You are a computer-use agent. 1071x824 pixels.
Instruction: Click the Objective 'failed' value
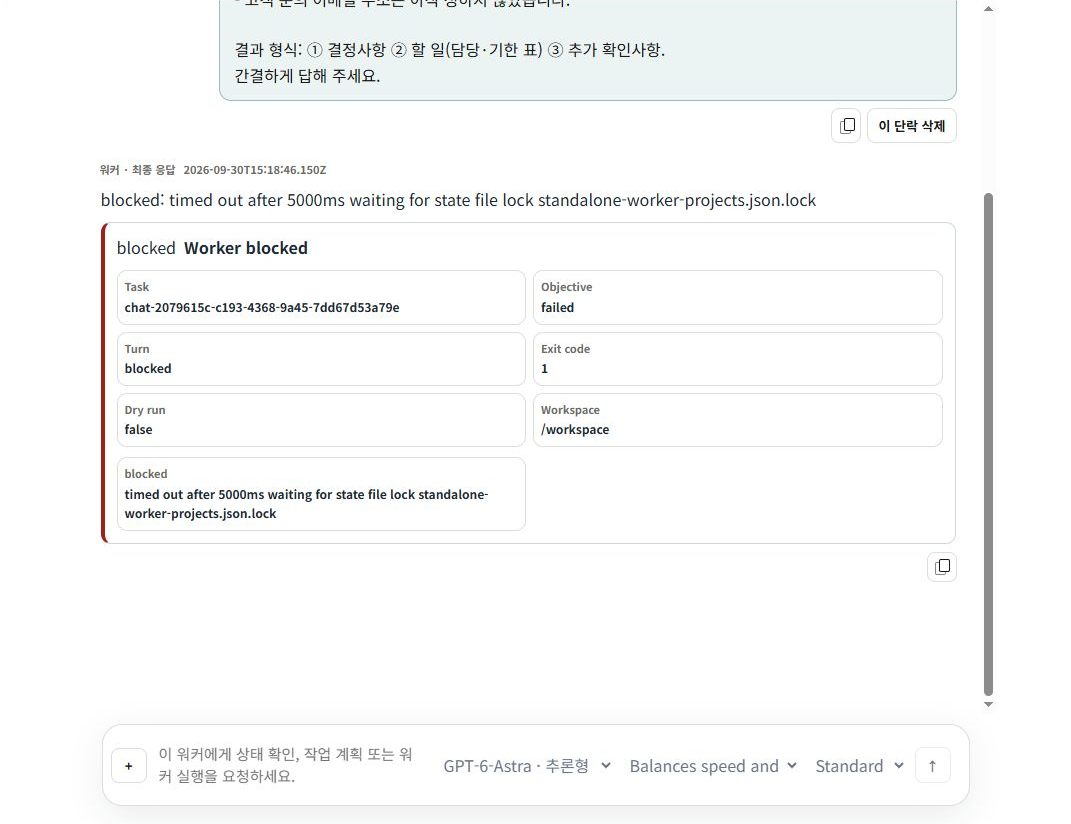click(557, 307)
